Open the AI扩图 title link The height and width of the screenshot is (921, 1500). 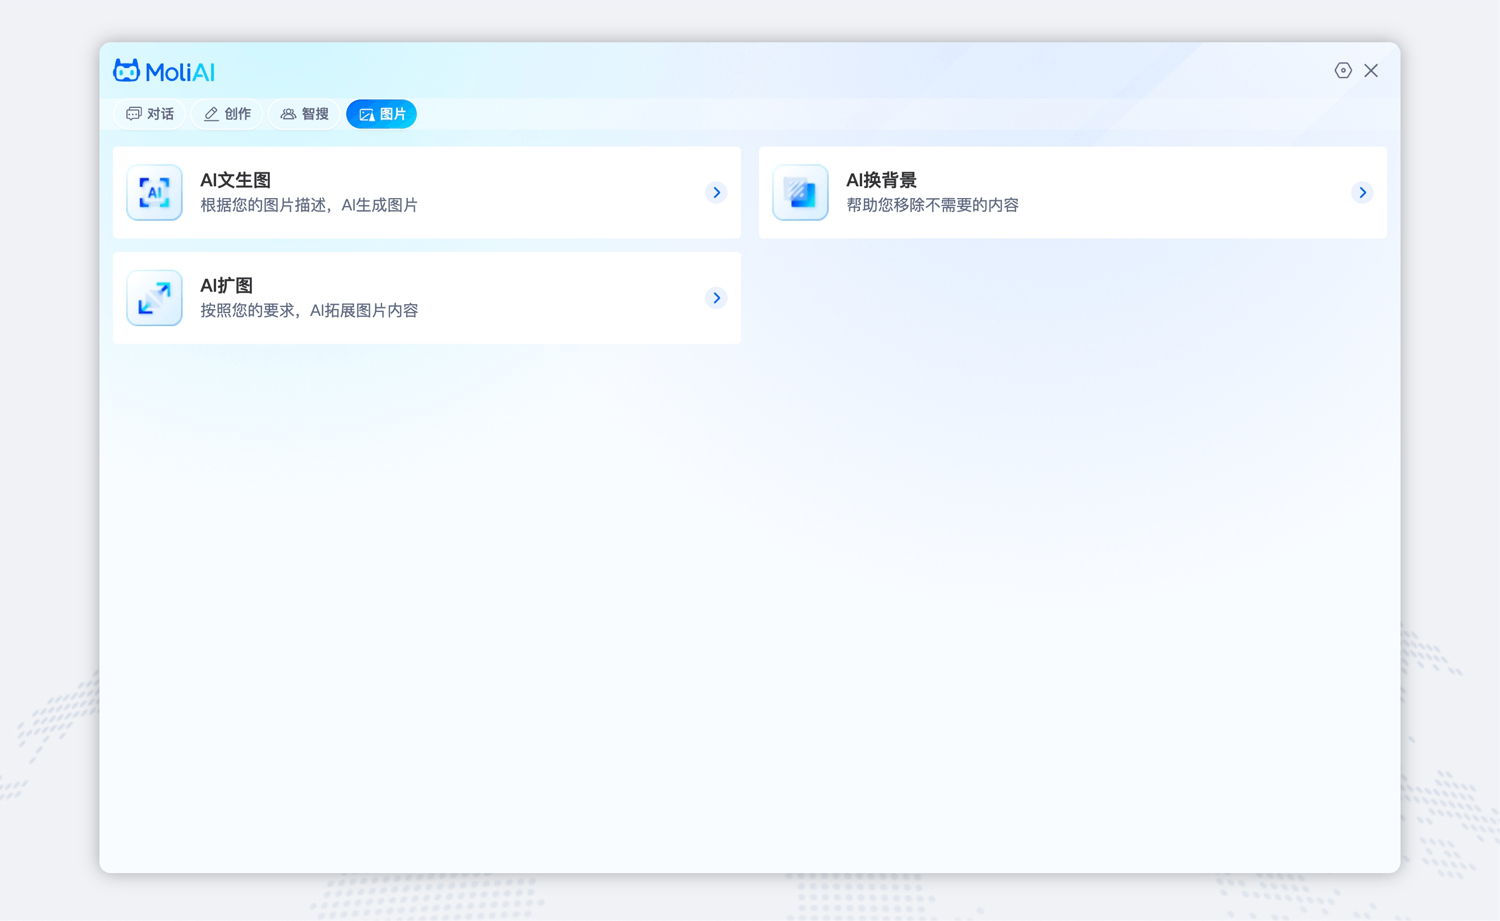(227, 286)
